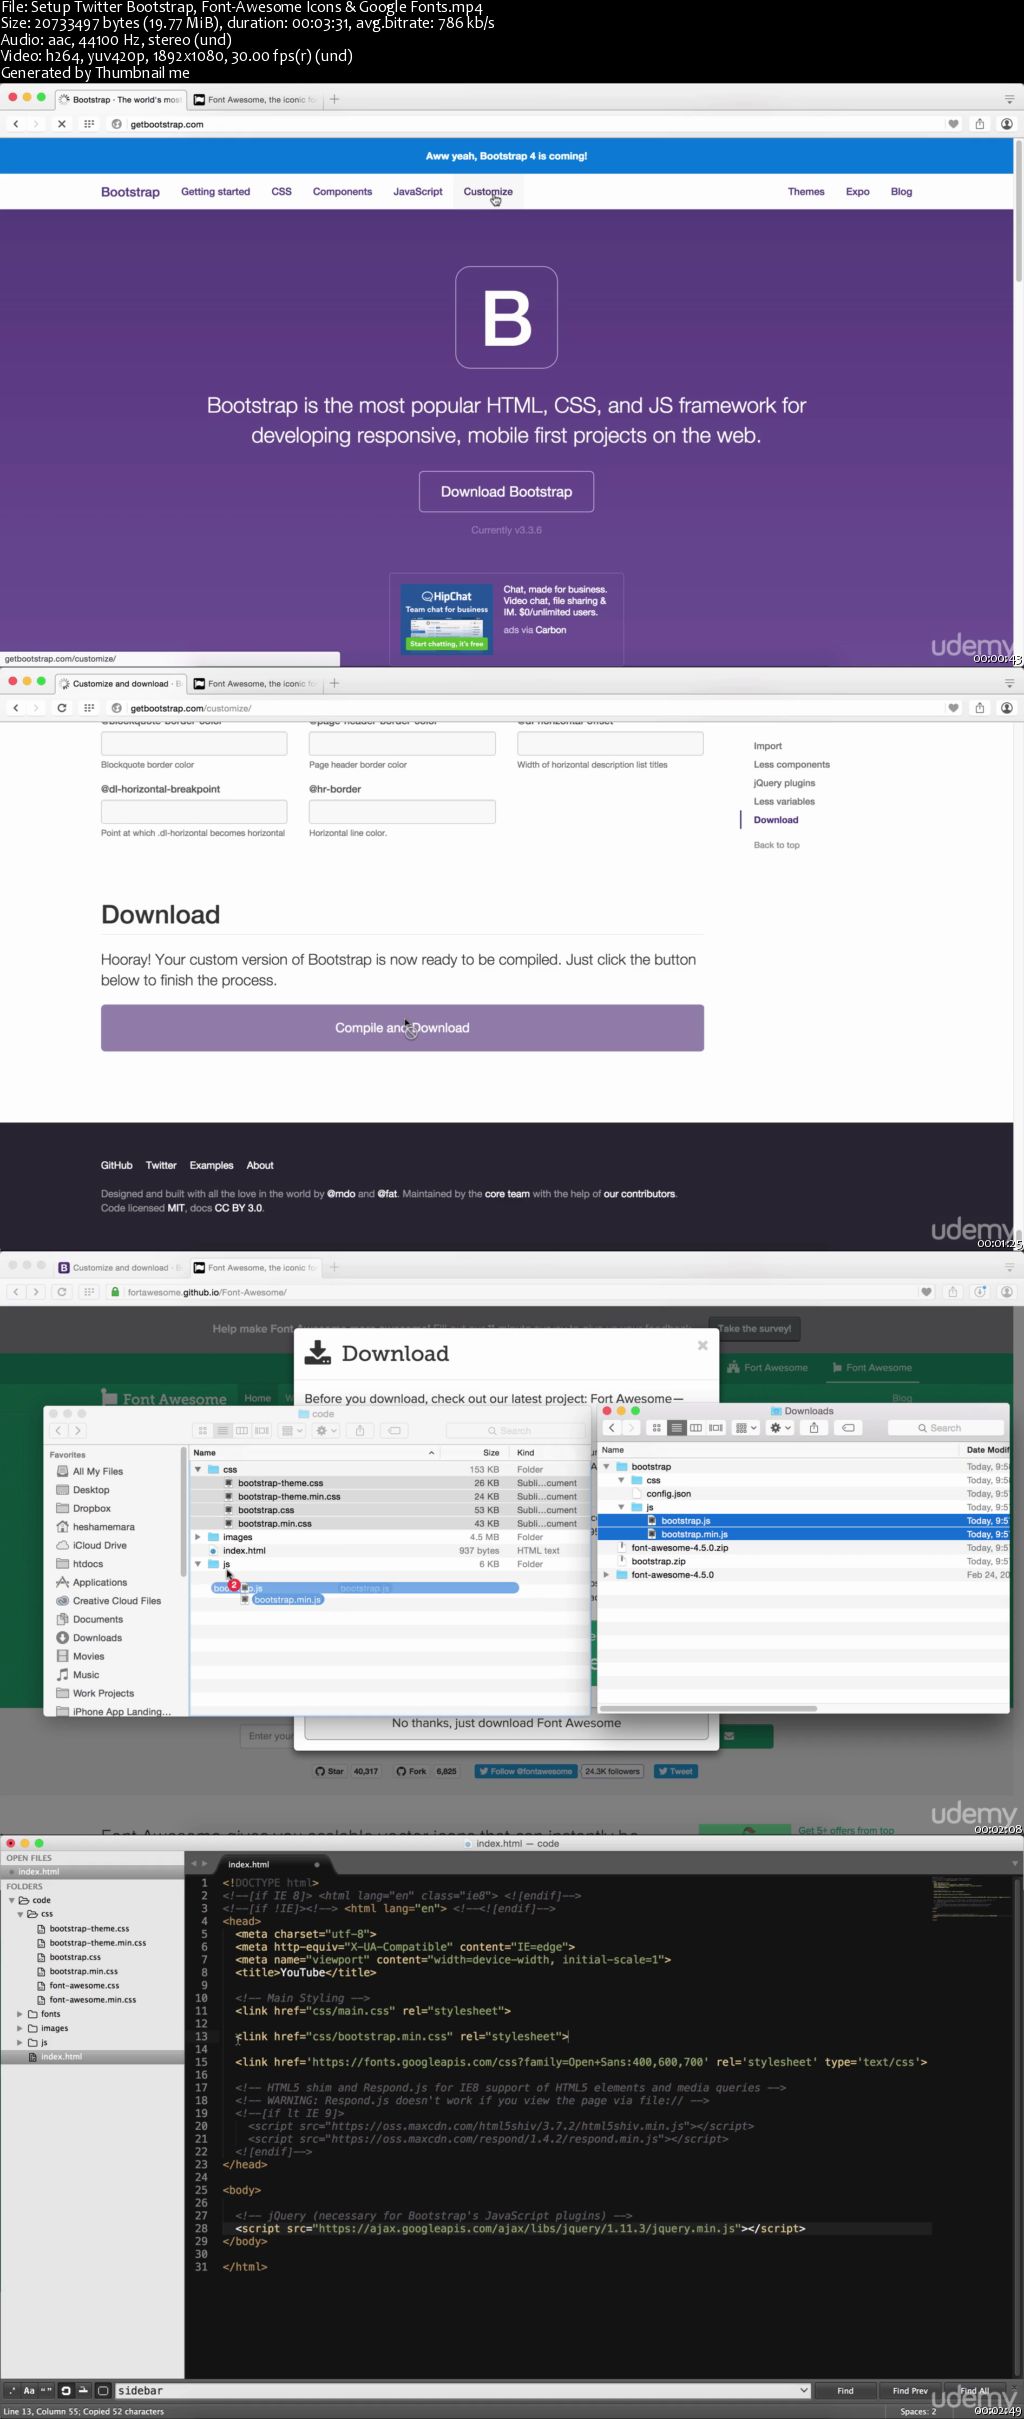Image resolution: width=1024 pixels, height=2419 pixels.
Task: Open Components in Bootstrap navbar
Action: coord(342,192)
